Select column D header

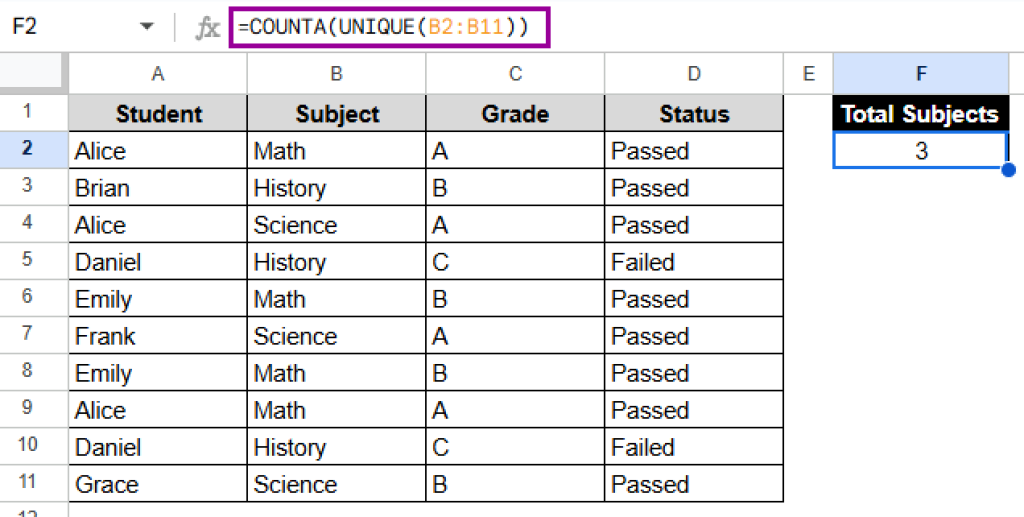pos(694,73)
